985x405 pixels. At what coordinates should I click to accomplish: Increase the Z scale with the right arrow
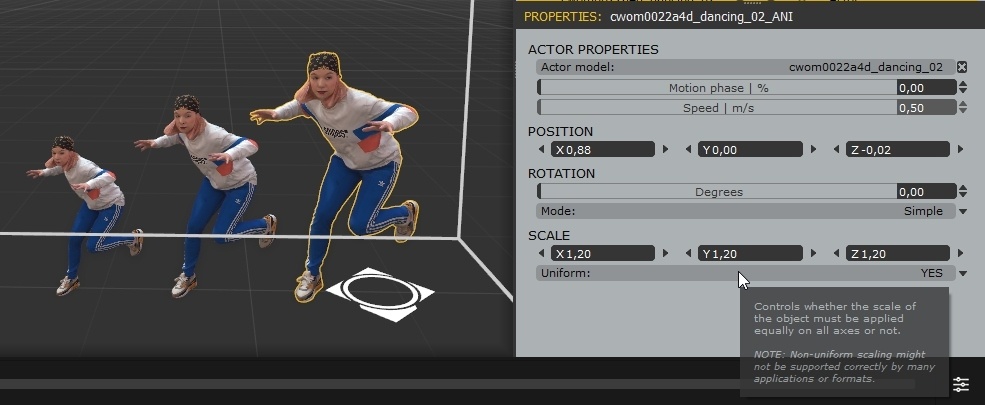tap(960, 254)
